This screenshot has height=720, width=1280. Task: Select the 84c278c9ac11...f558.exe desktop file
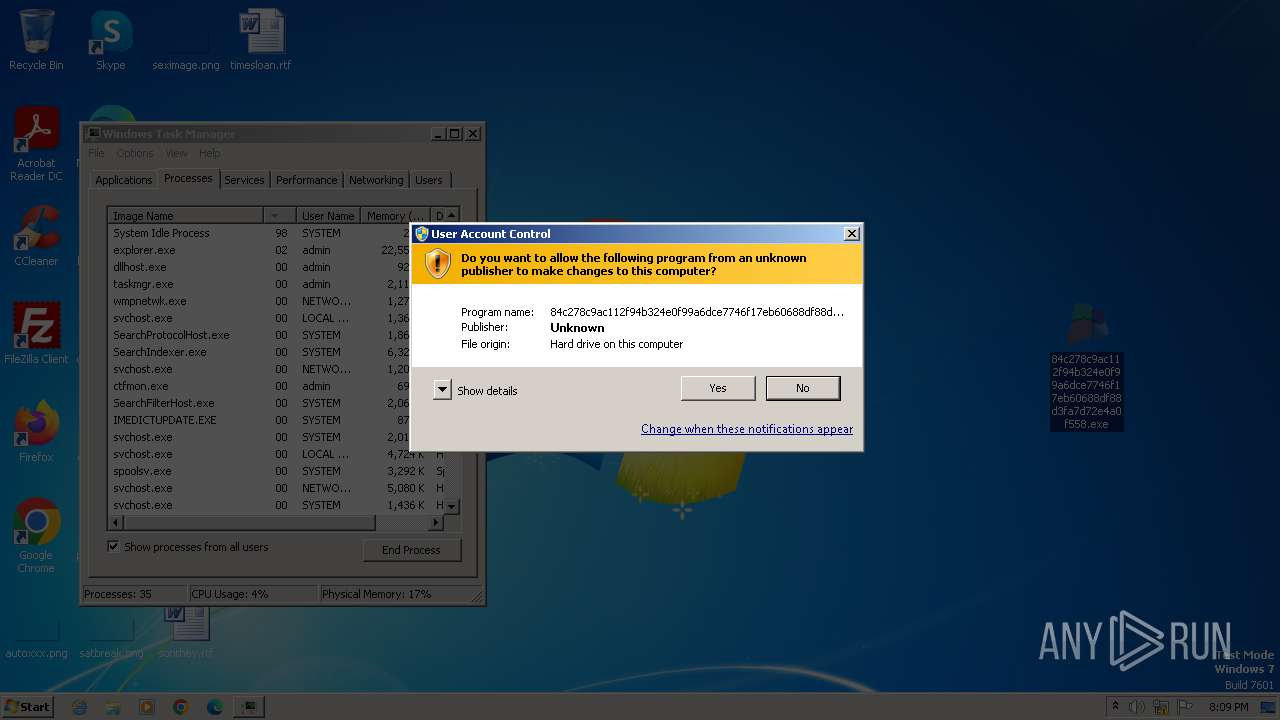click(x=1086, y=367)
